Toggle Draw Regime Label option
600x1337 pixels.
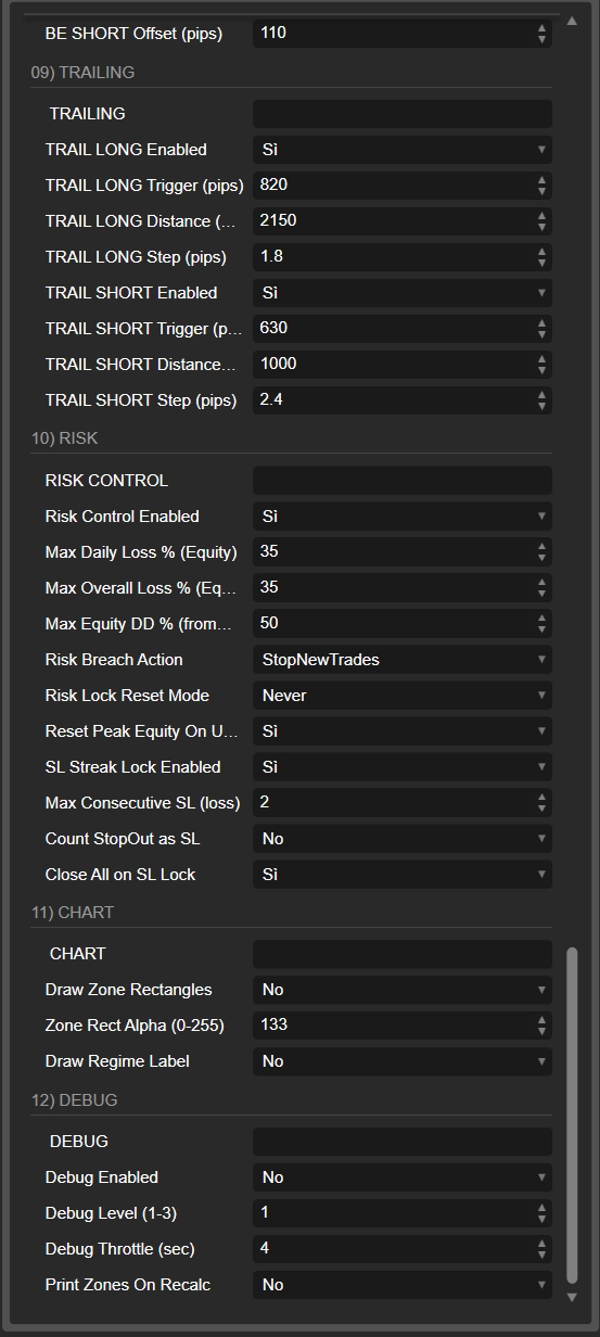402,1062
